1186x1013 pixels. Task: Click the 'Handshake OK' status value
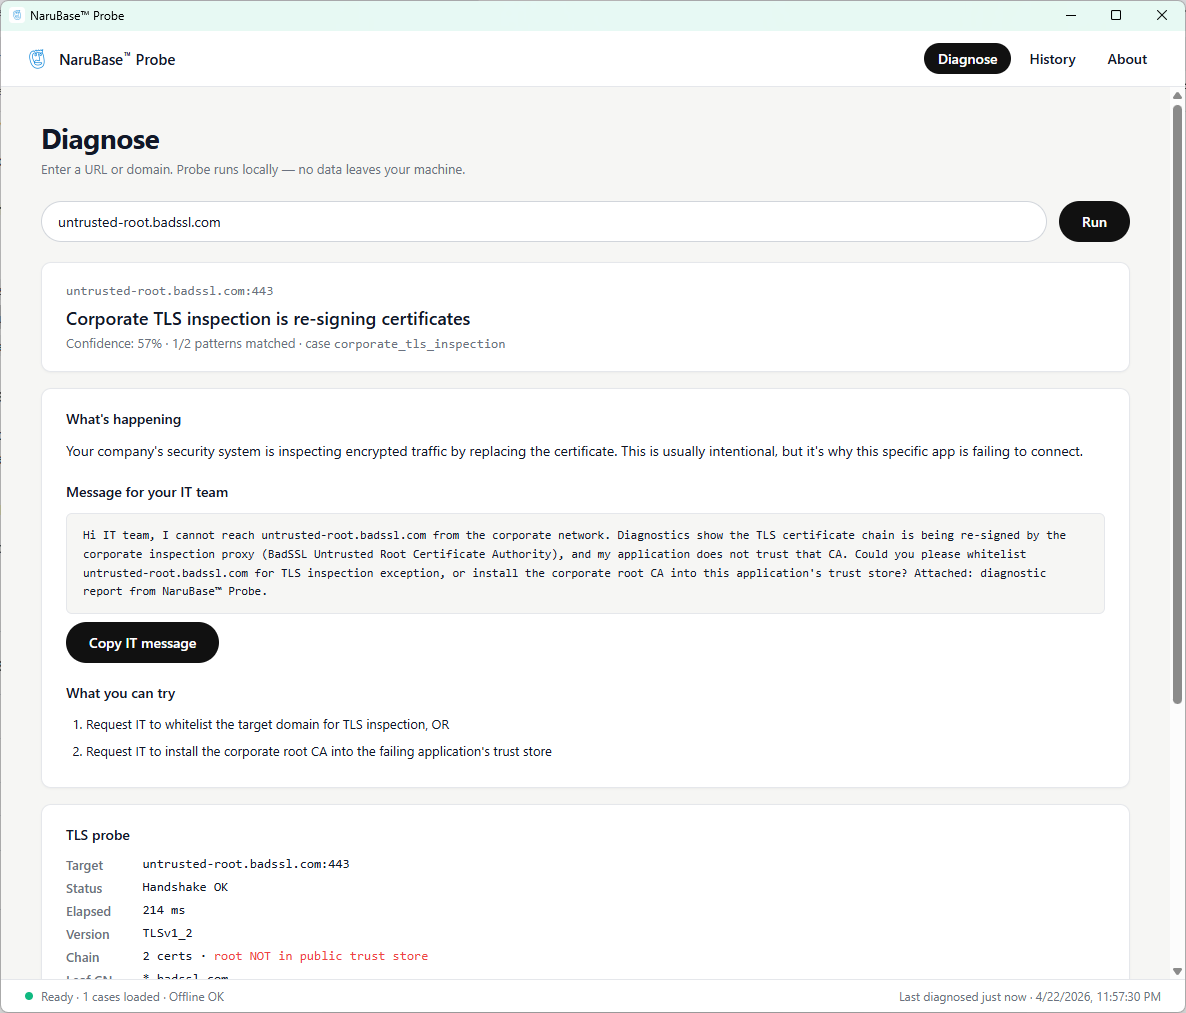pos(185,887)
